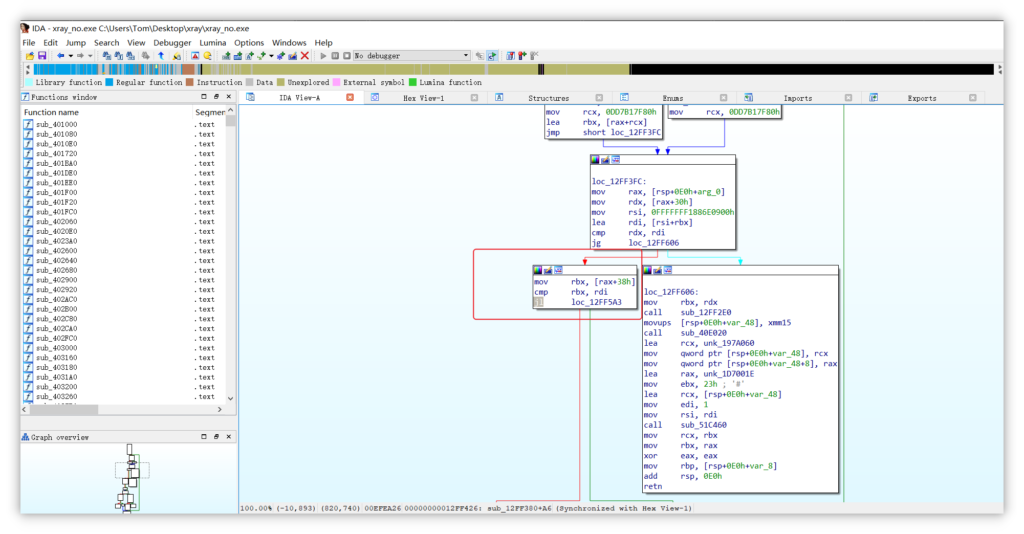Click the back navigation arrow
Screen dimensions: 1024x534
(x=61, y=56)
